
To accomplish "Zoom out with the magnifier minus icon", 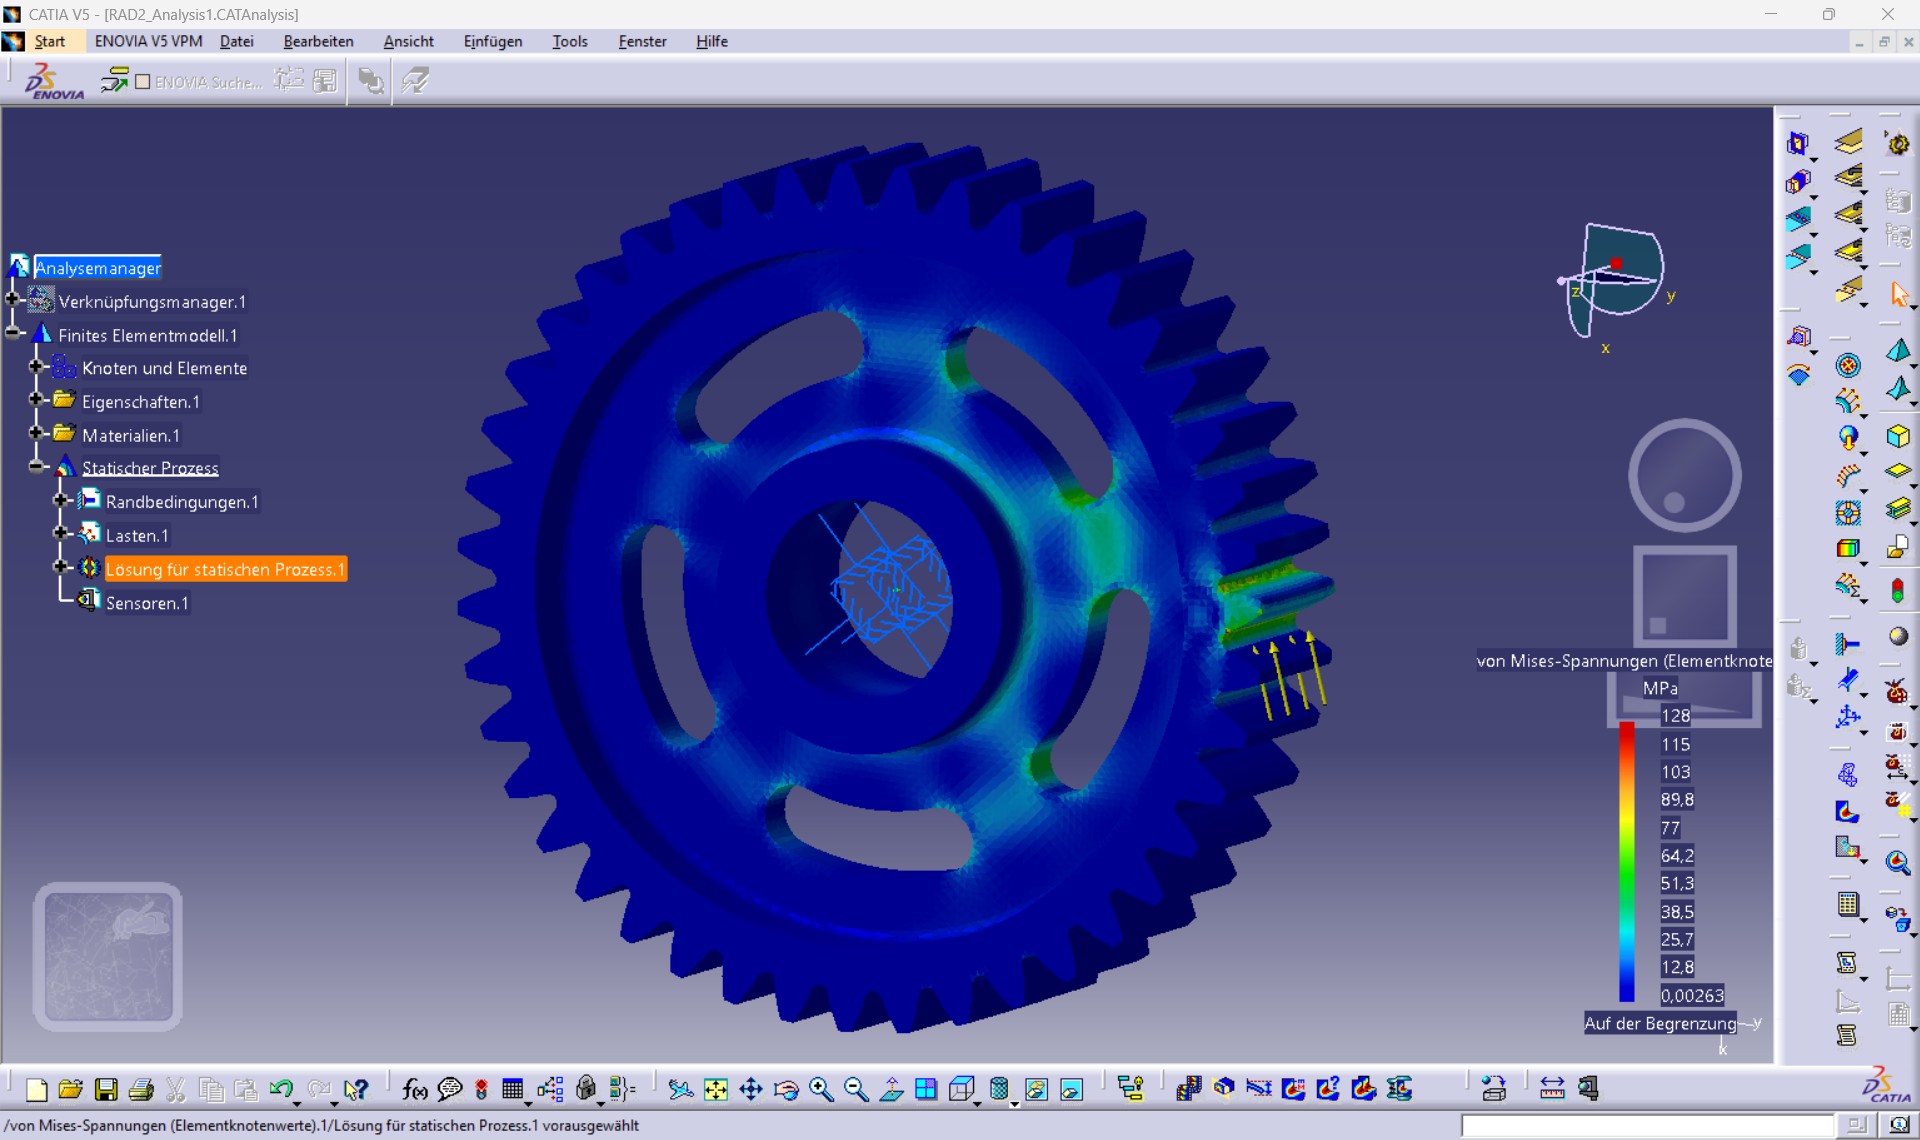I will tap(856, 1089).
